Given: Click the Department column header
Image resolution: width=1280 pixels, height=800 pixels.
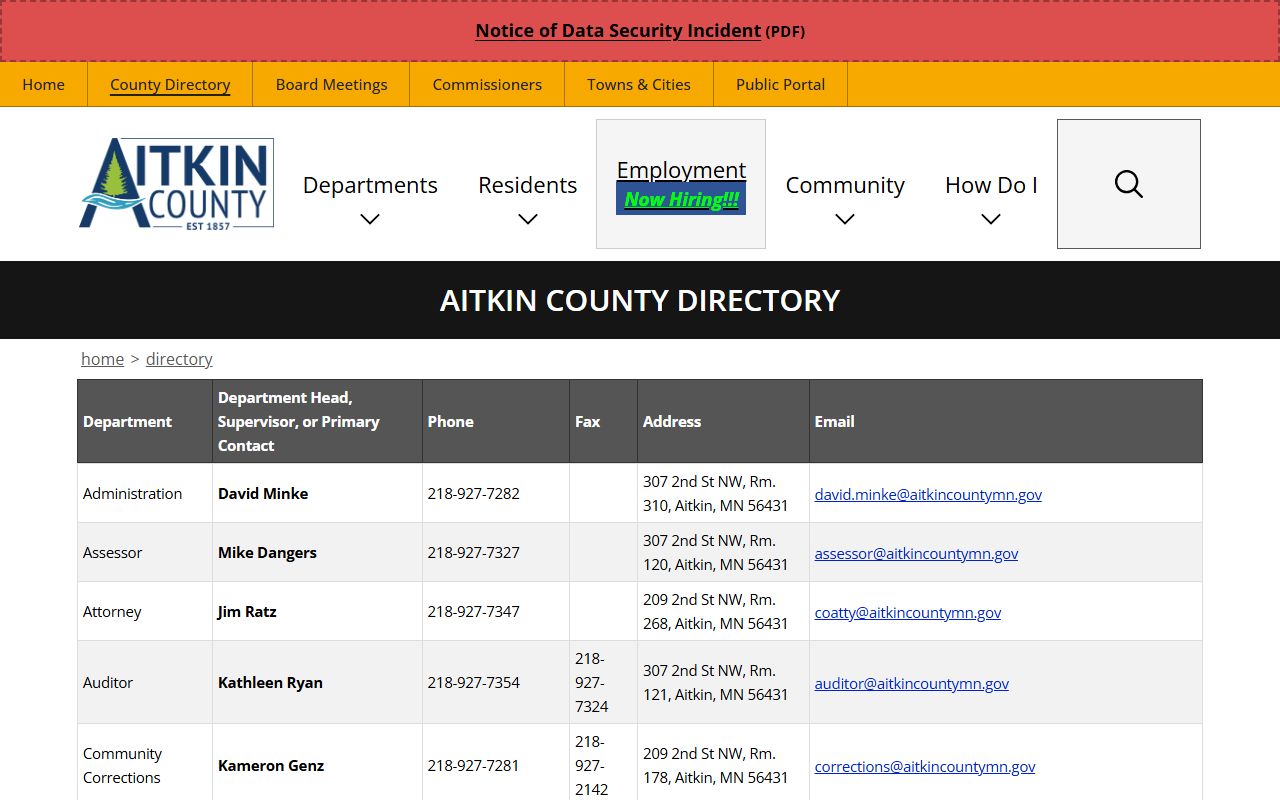Looking at the screenshot, I should click(145, 421).
